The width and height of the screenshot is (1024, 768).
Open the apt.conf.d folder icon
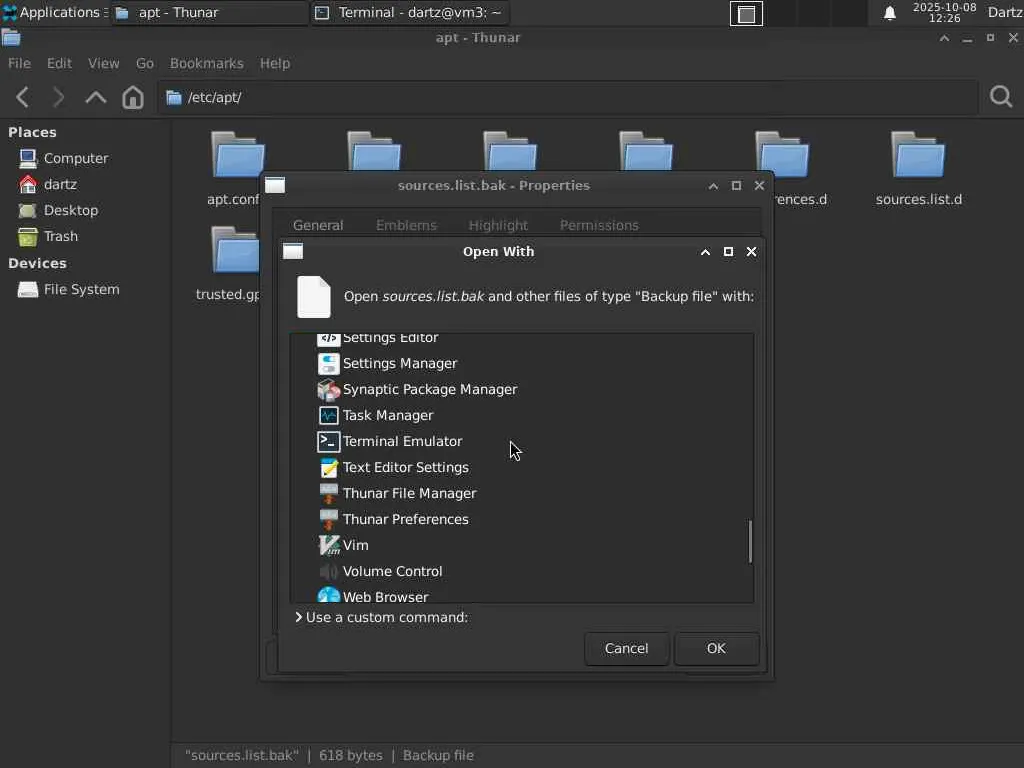click(238, 155)
